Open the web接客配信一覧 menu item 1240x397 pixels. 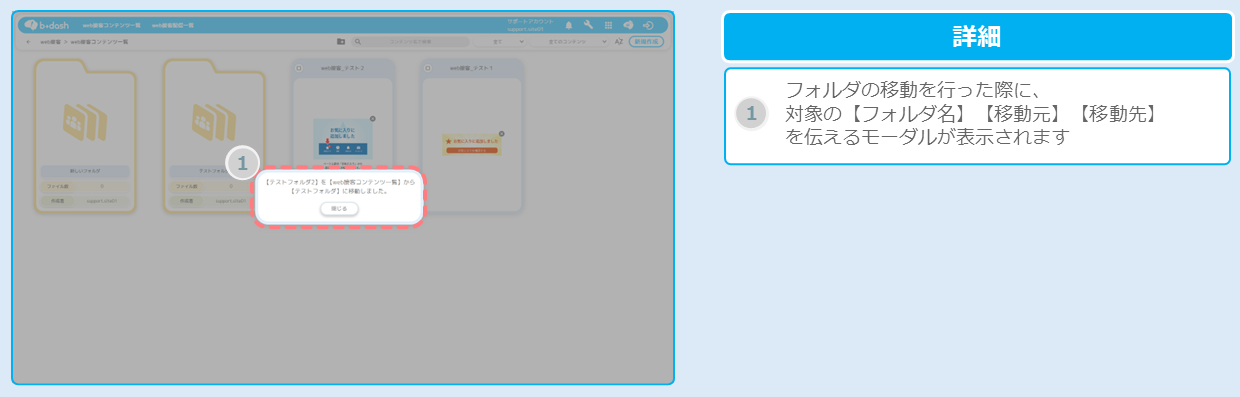coord(173,25)
